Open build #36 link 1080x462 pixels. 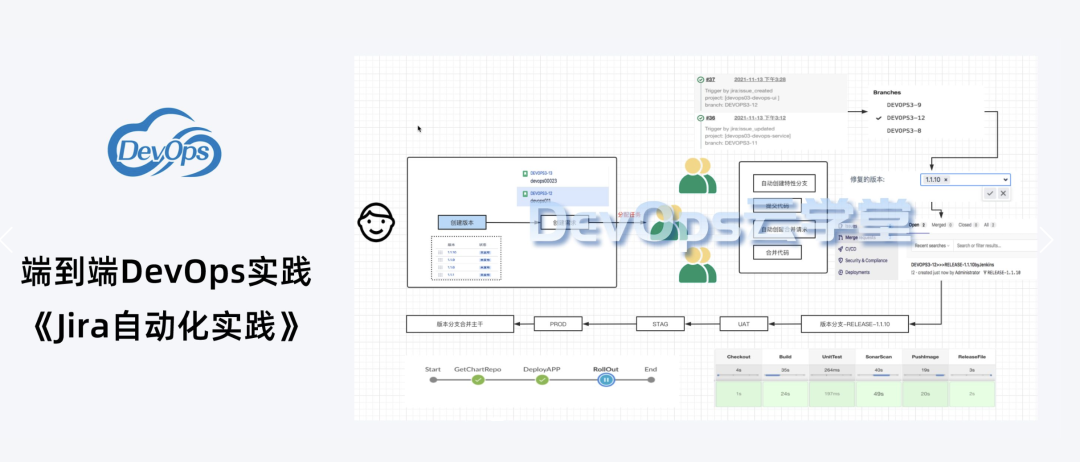pos(711,118)
